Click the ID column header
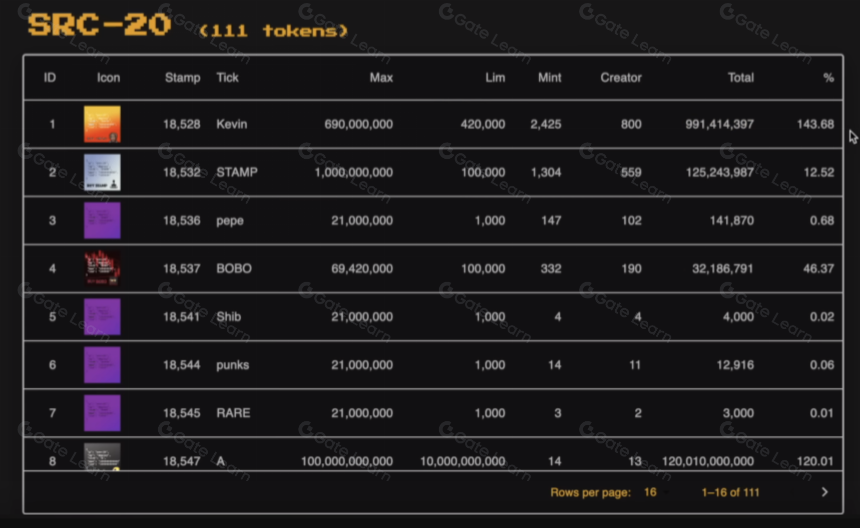The image size is (860, 528). [50, 78]
